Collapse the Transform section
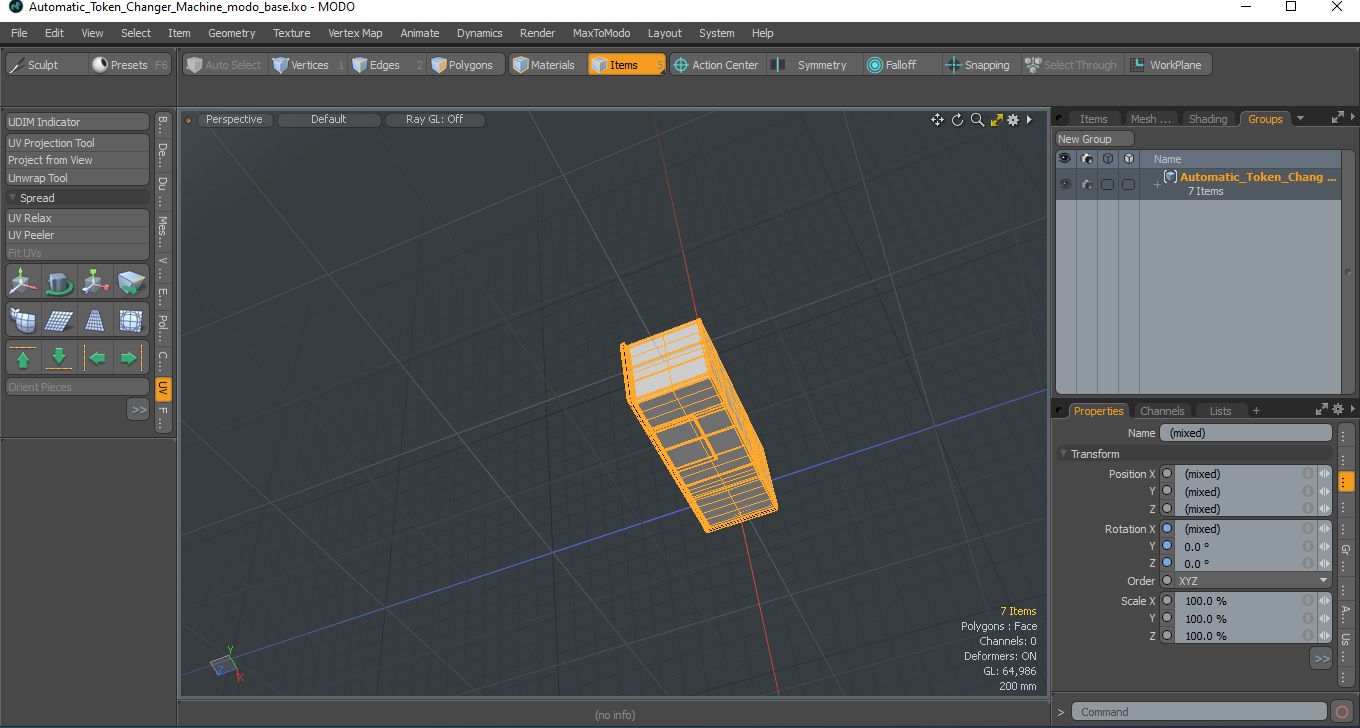The width and height of the screenshot is (1360, 728). click(1064, 454)
